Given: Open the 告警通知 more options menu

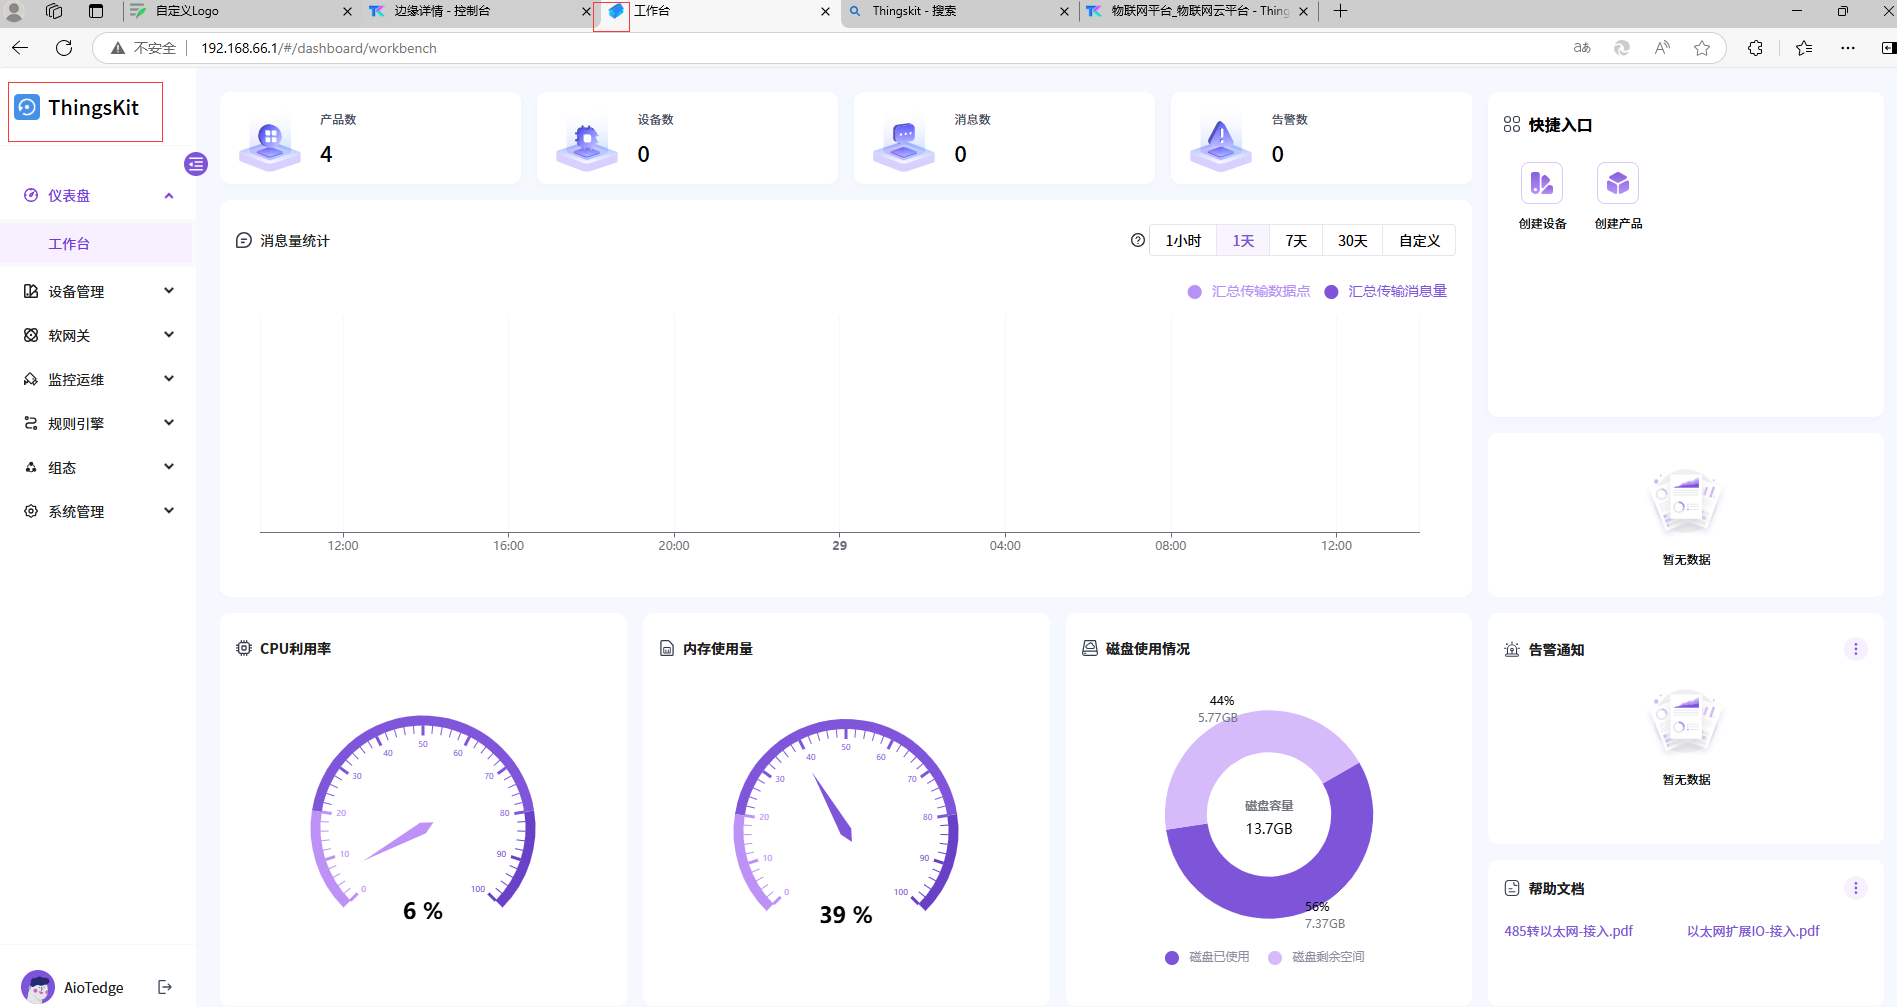Looking at the screenshot, I should [1856, 650].
